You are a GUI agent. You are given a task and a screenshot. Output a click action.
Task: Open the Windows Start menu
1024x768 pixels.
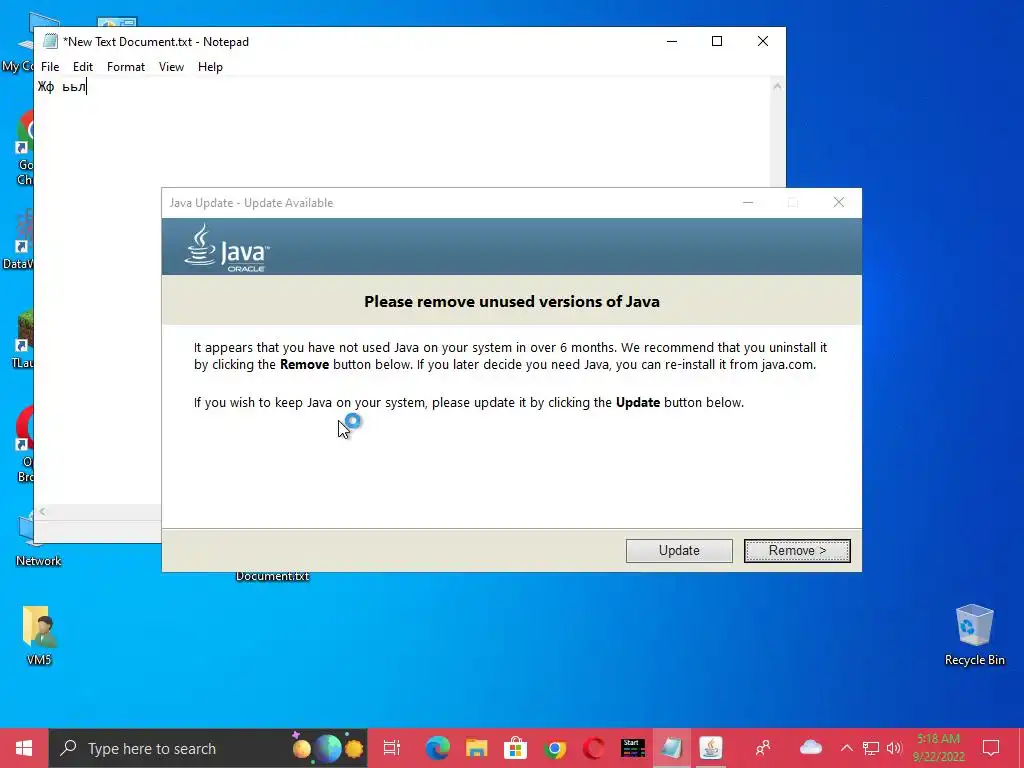(24, 748)
